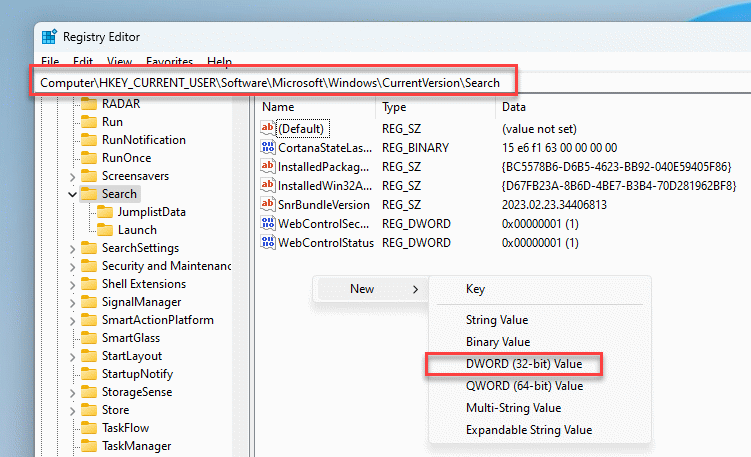
Task: Select the SmartActionPlatform key
Action: click(158, 320)
